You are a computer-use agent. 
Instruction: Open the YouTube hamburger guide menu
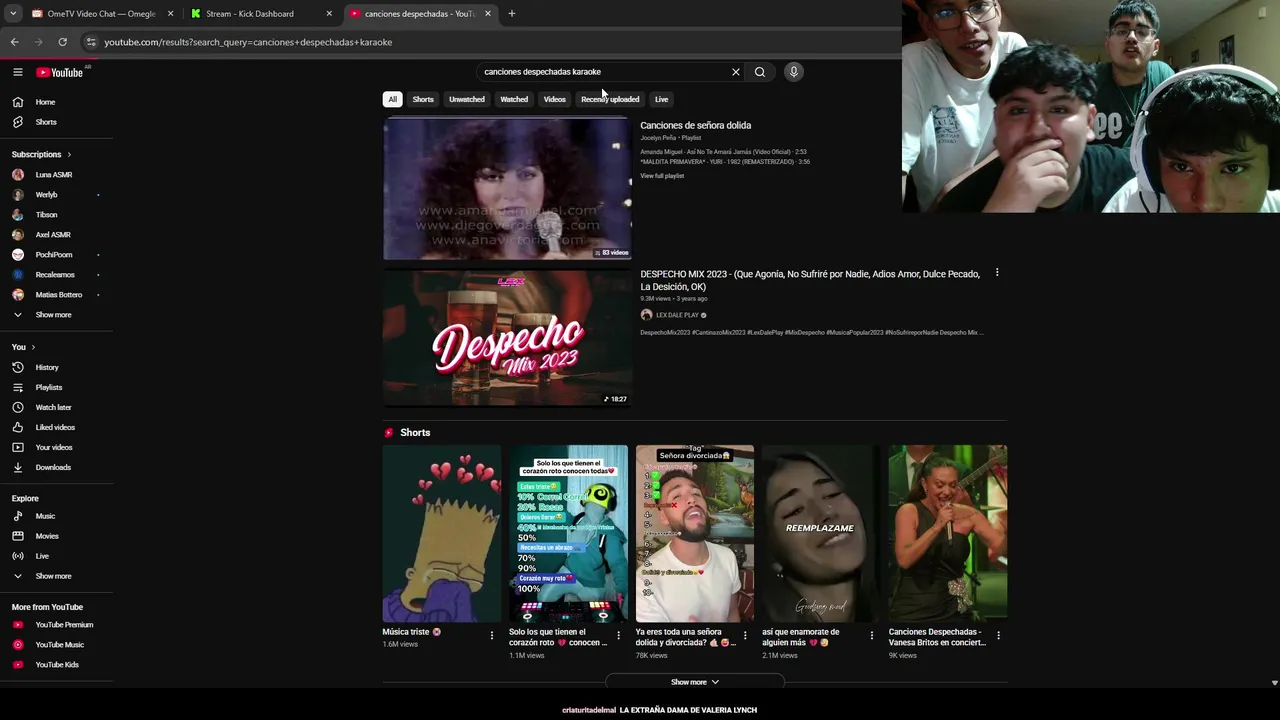point(17,72)
